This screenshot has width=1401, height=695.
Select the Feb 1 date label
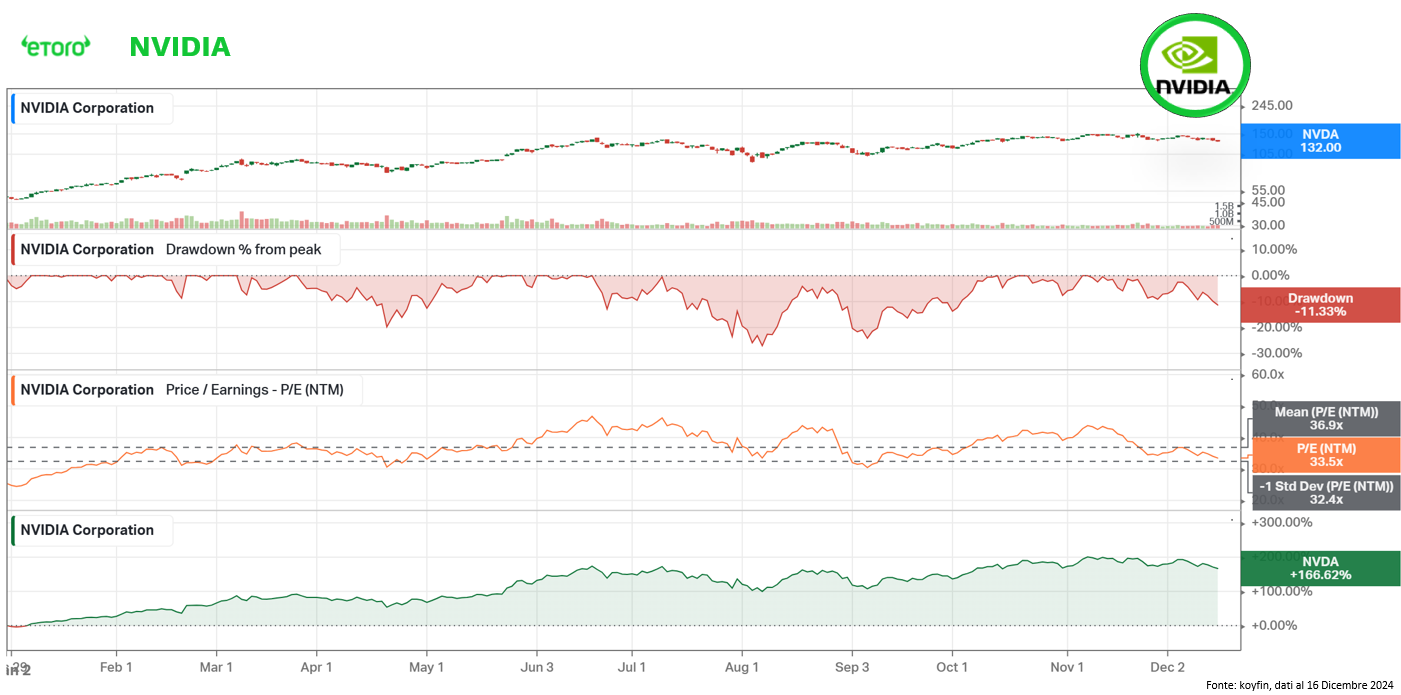coord(116,667)
